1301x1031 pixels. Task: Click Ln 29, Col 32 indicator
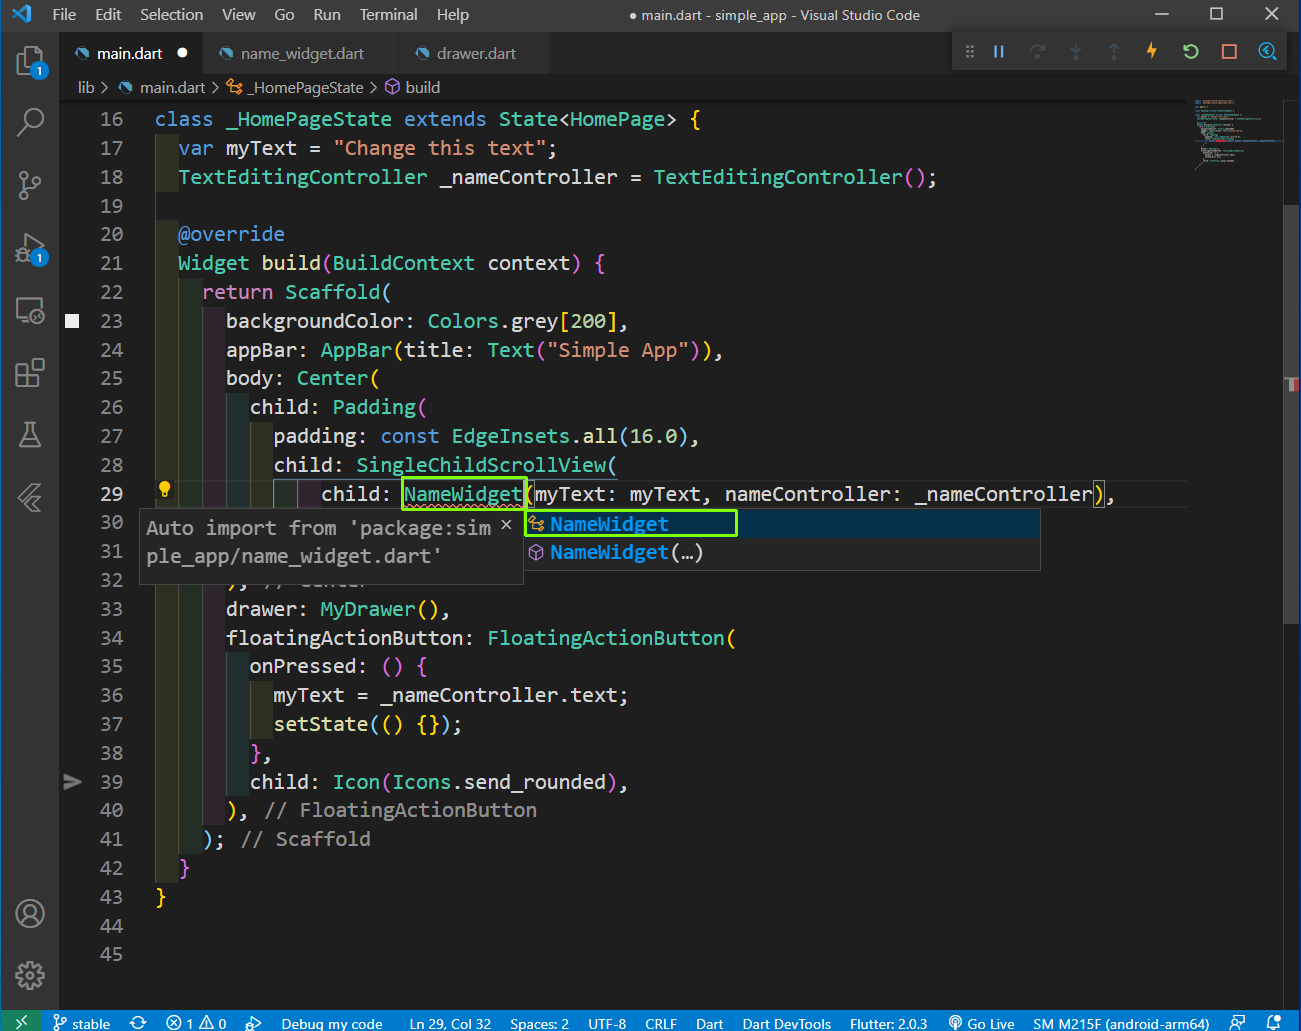coord(450,1023)
